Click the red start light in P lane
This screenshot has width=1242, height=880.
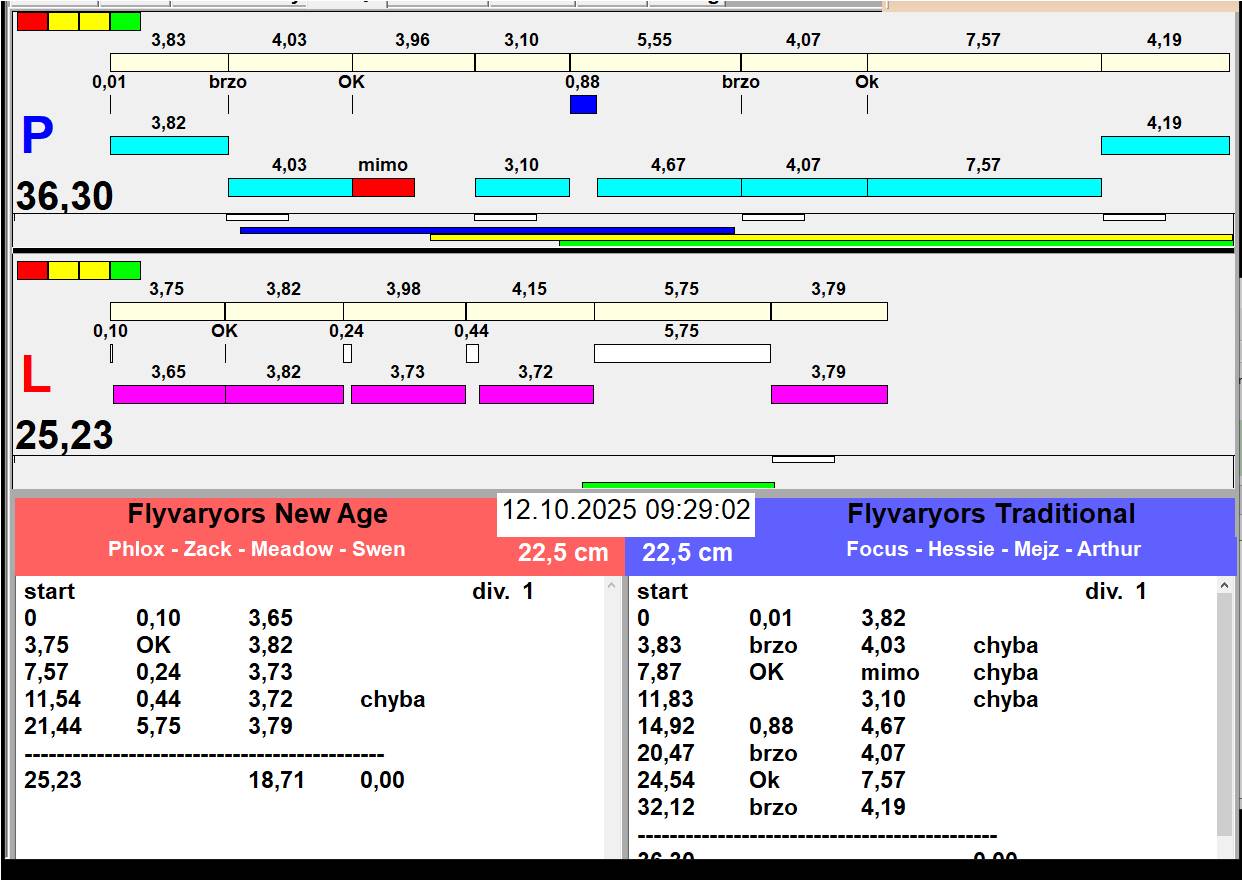[x=32, y=22]
